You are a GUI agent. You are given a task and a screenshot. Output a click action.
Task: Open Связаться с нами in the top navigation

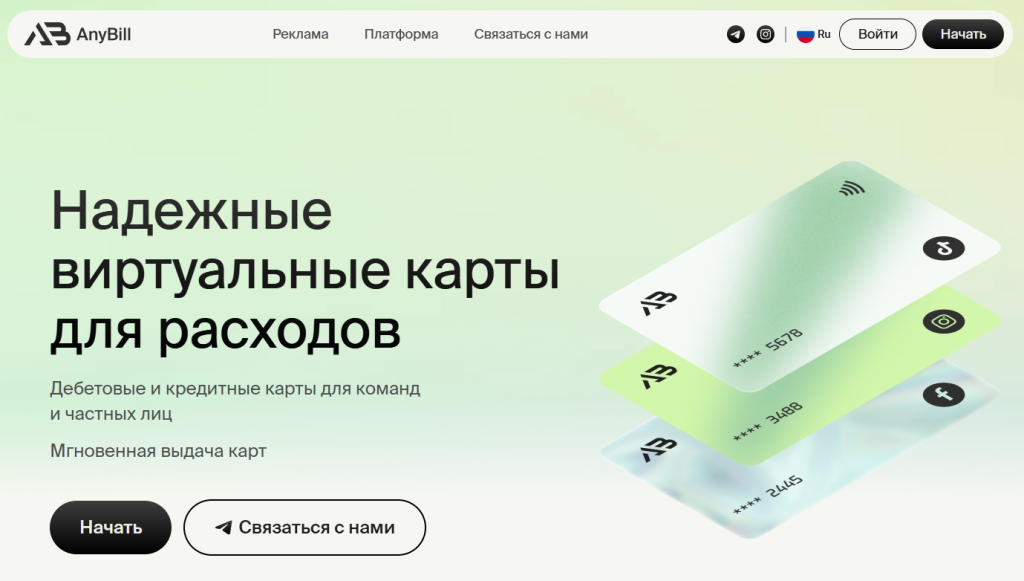click(531, 34)
